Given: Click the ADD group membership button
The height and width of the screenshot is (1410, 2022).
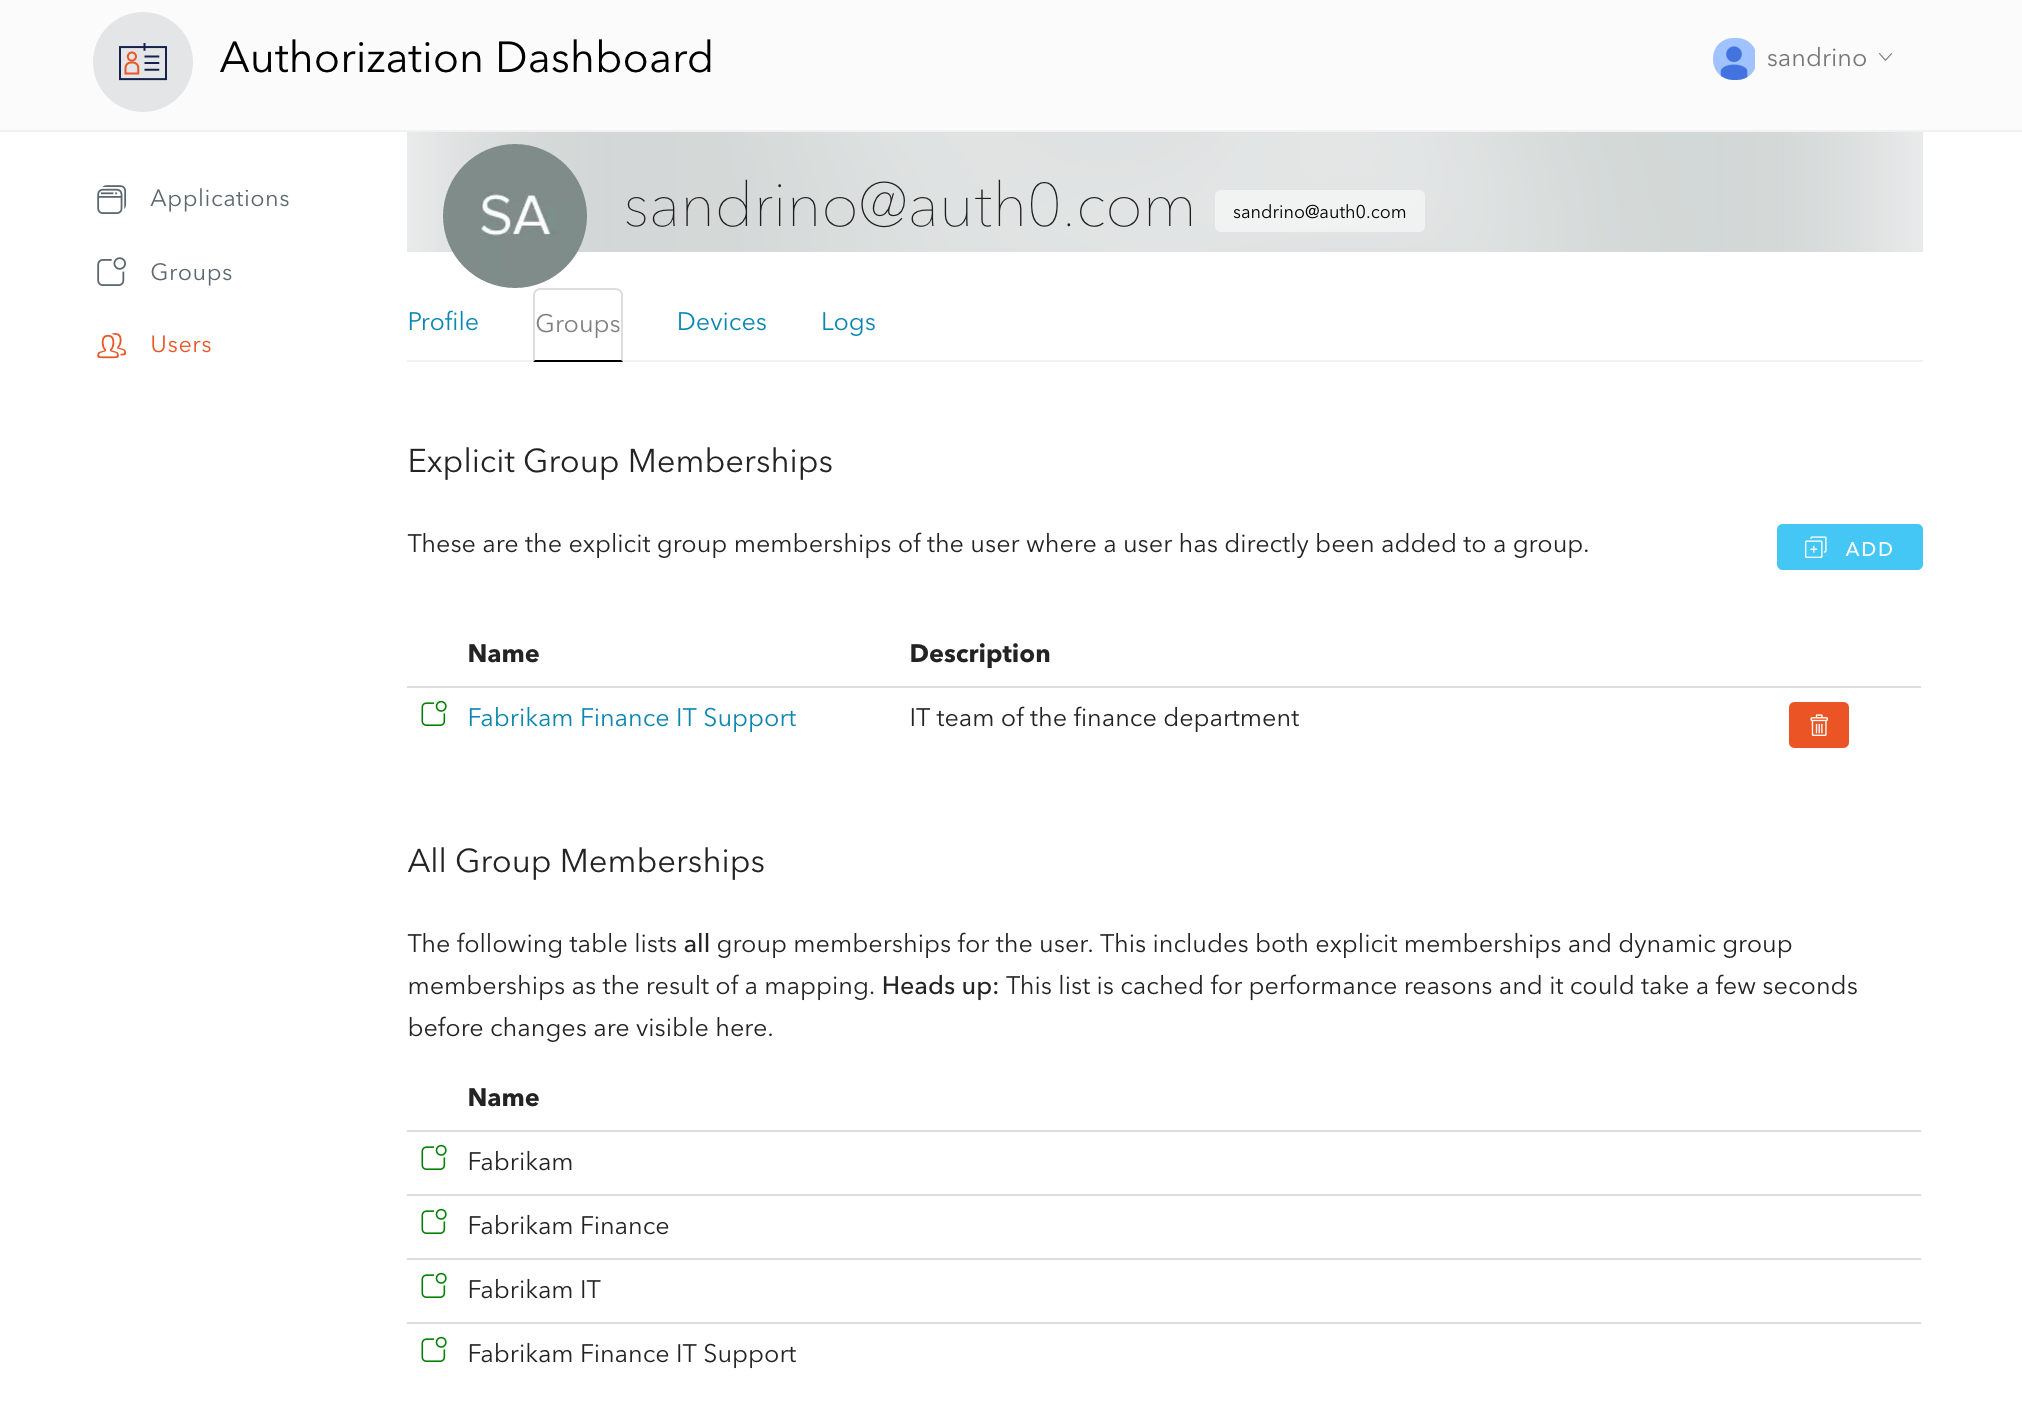Looking at the screenshot, I should pos(1849,547).
